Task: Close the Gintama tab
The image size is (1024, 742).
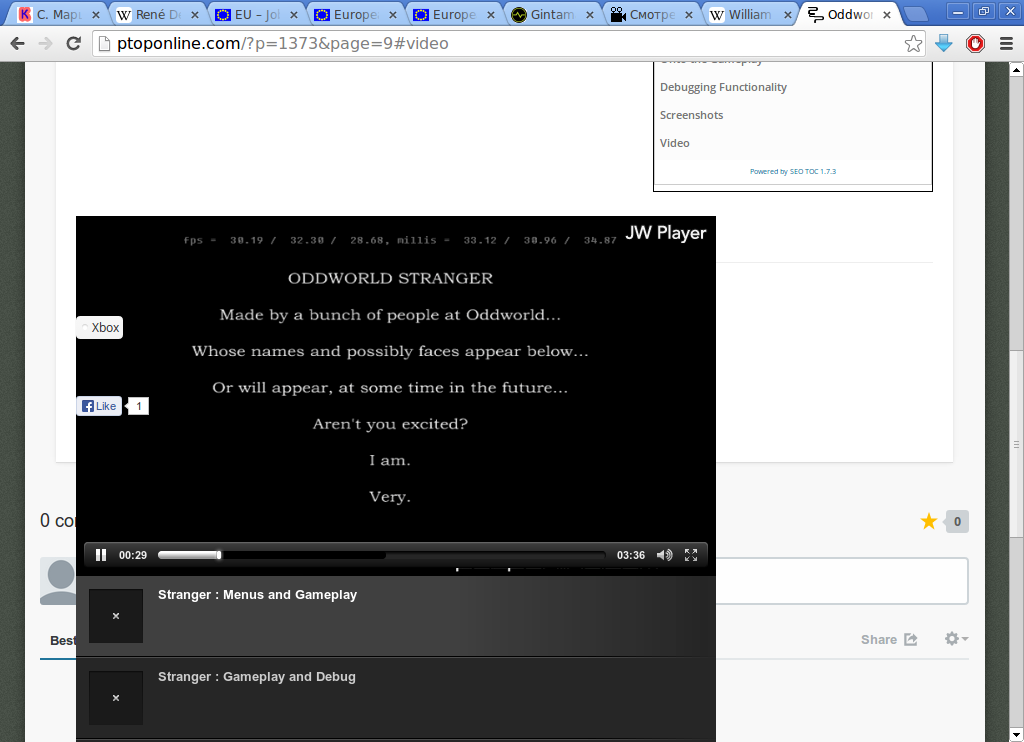Action: [x=590, y=14]
